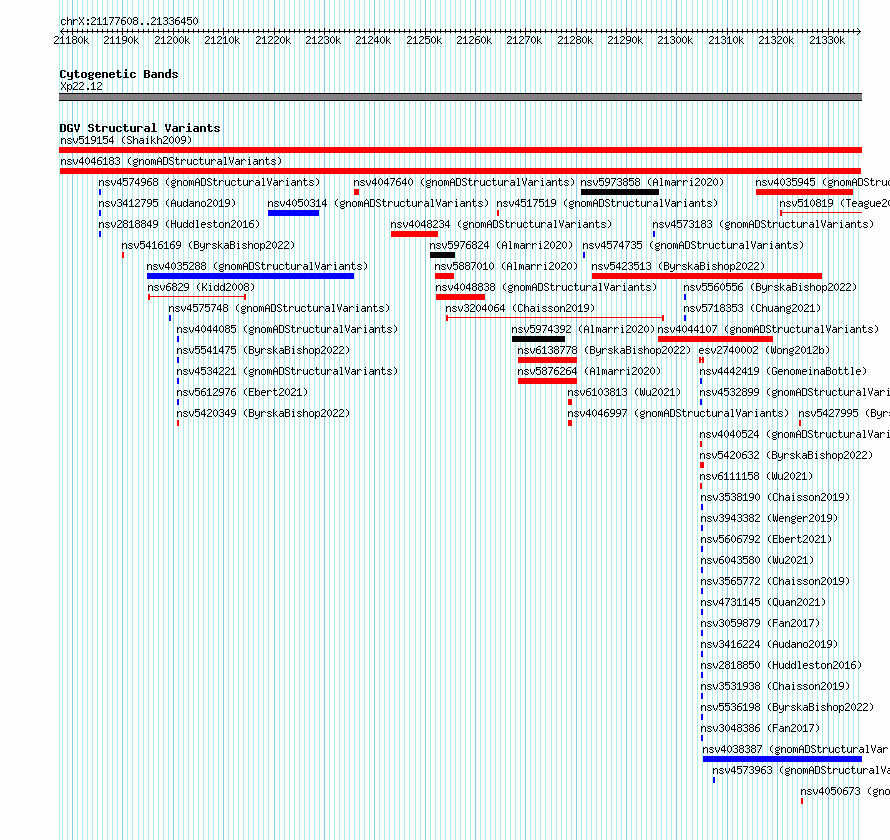Viewport: 890px width, 840px height.
Task: Click the Xp22.12 cytogenetic band bar
Action: click(460, 97)
